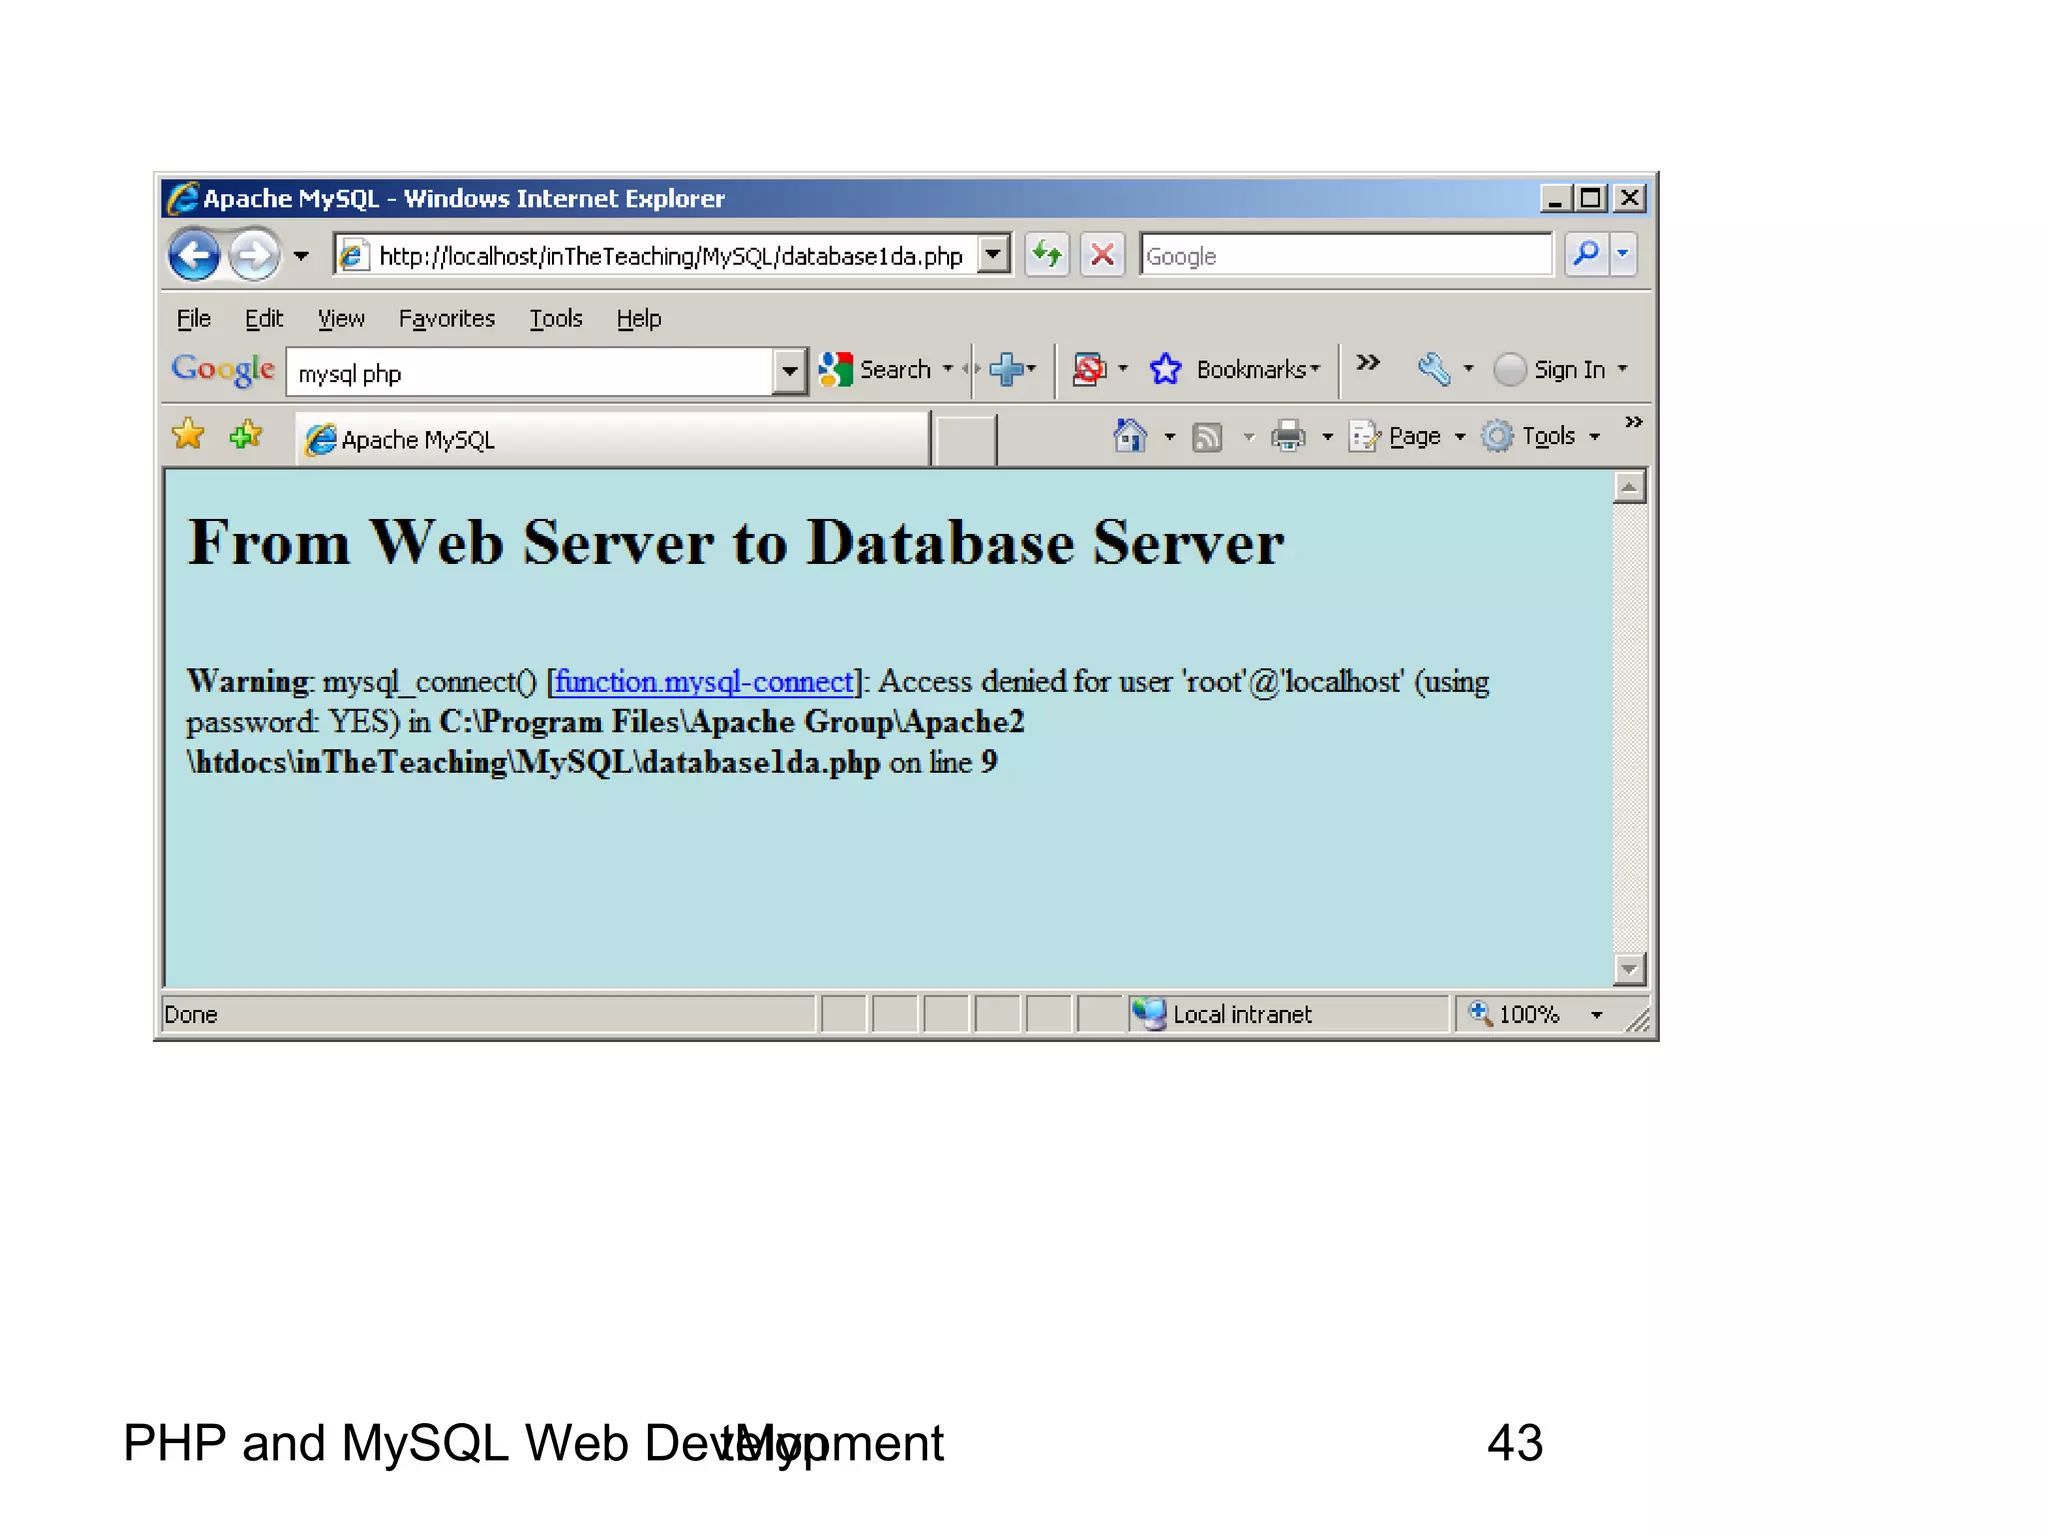Click the Add to Favorites icon

coord(246,435)
